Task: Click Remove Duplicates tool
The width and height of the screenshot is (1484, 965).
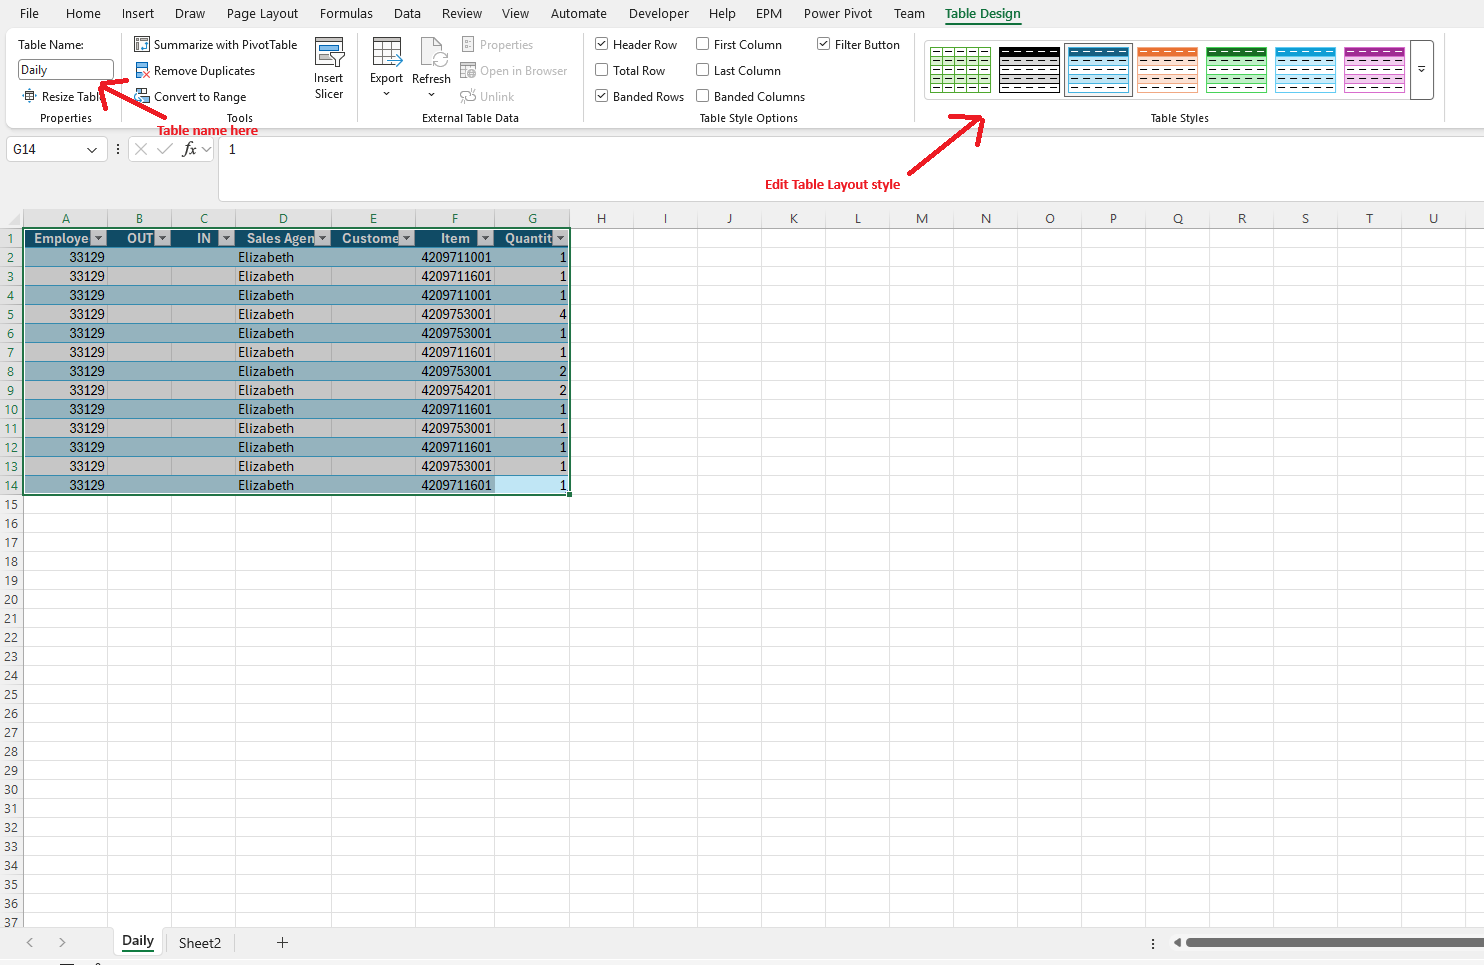Action: coord(195,71)
